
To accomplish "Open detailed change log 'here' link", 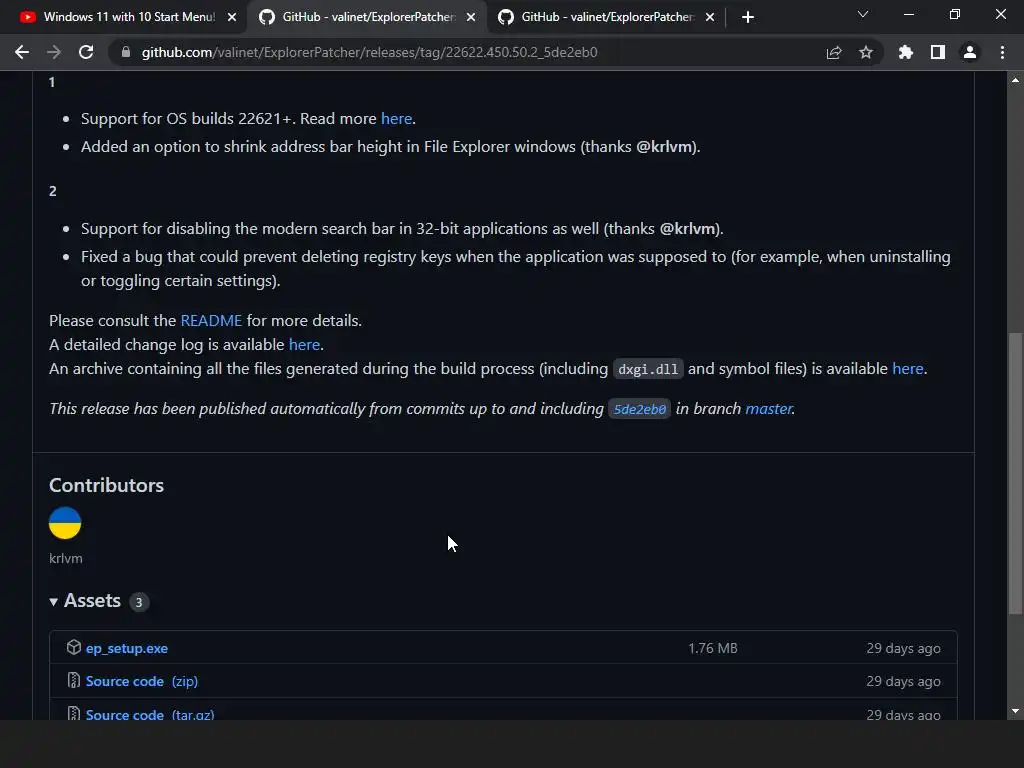I will coord(304,345).
